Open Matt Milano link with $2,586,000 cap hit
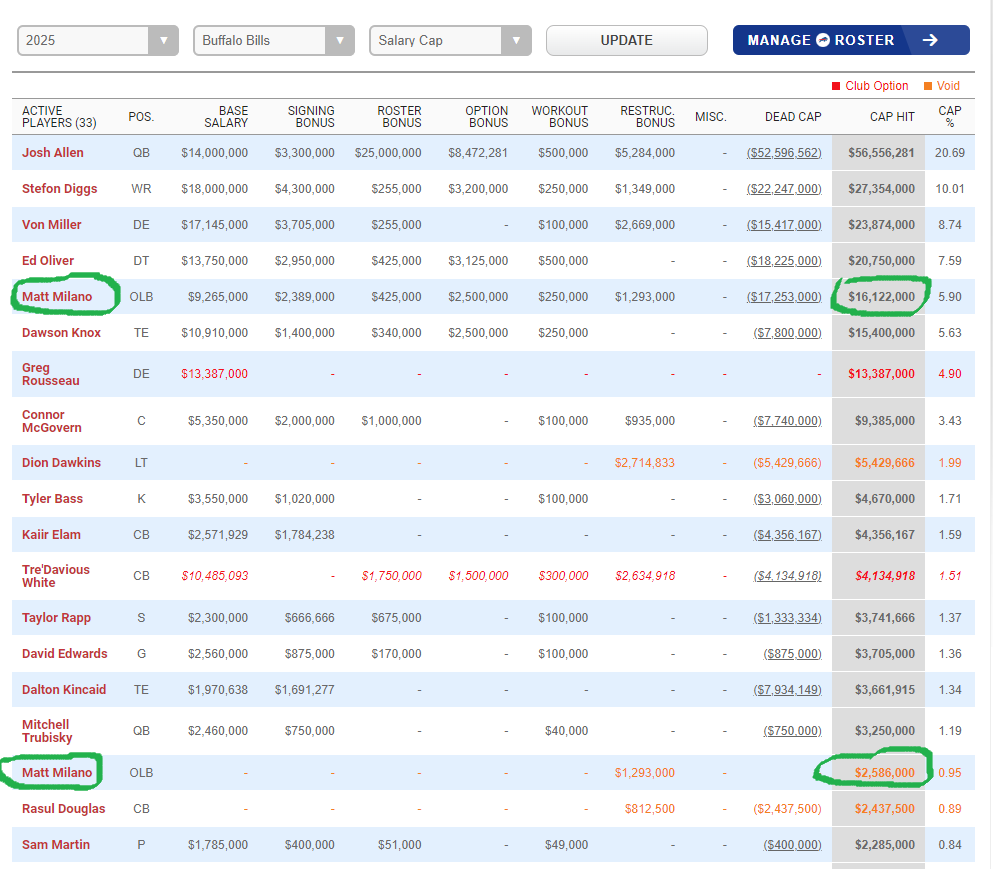993x869 pixels. tap(57, 773)
